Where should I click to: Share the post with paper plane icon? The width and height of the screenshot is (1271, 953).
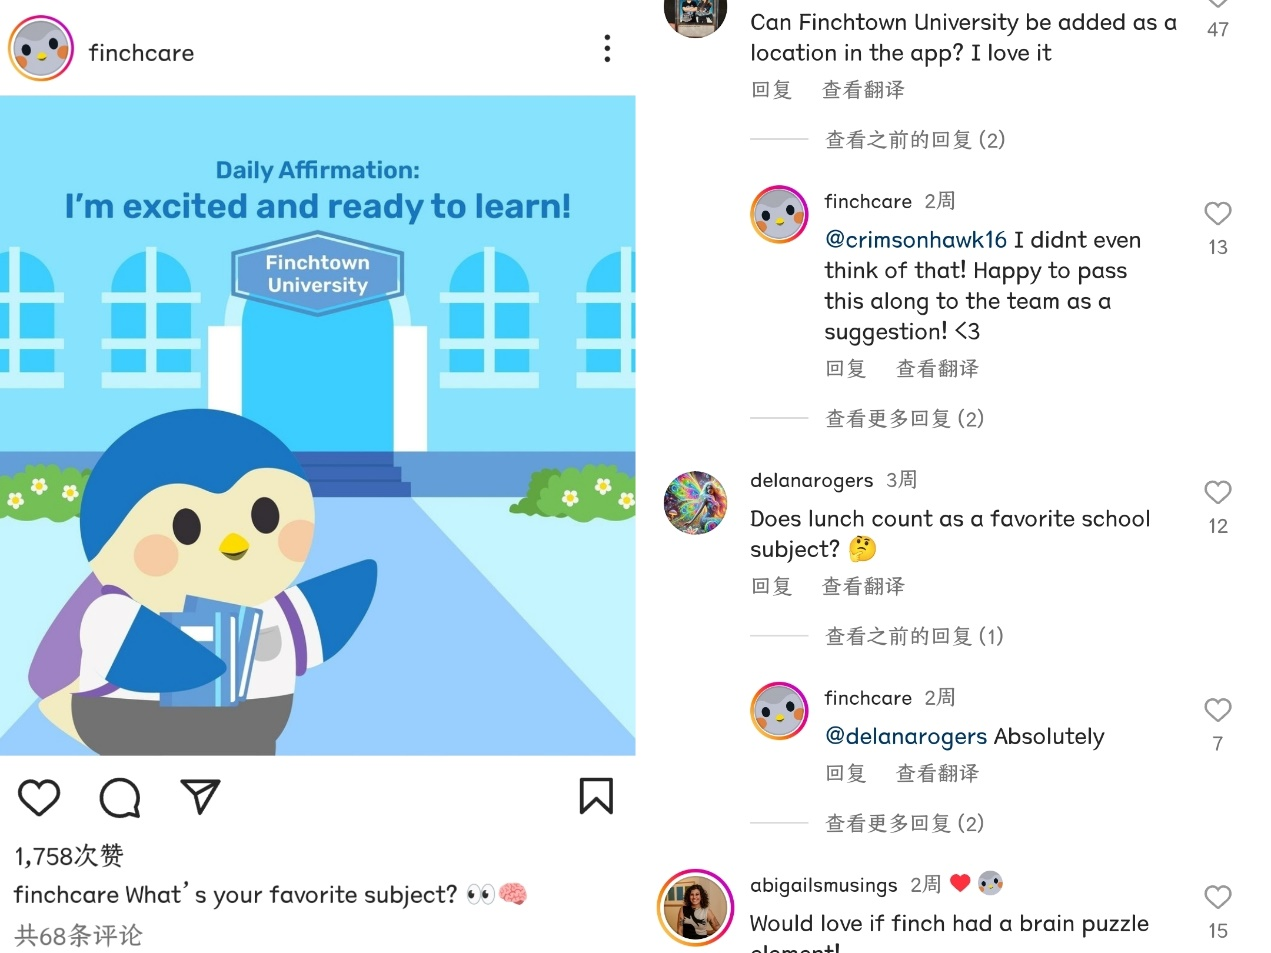pyautogui.click(x=200, y=796)
